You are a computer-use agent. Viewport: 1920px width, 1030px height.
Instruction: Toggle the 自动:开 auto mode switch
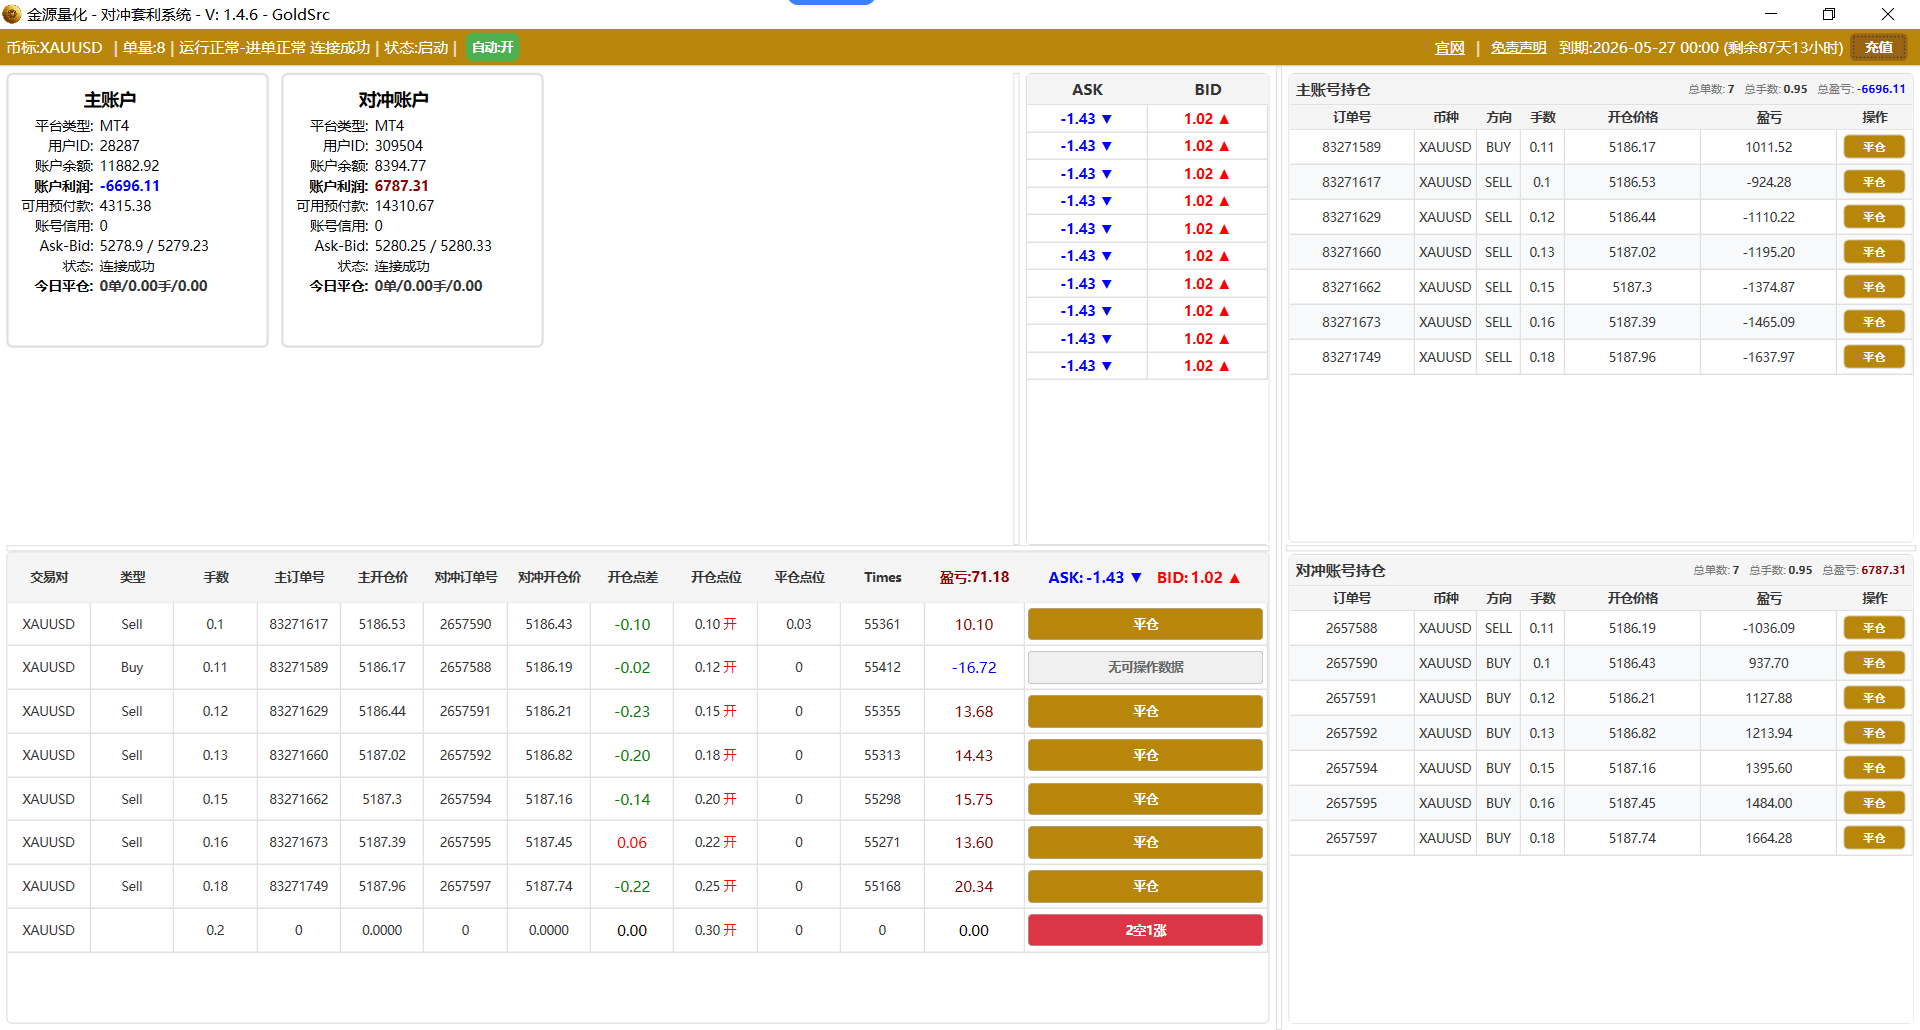pyautogui.click(x=492, y=48)
